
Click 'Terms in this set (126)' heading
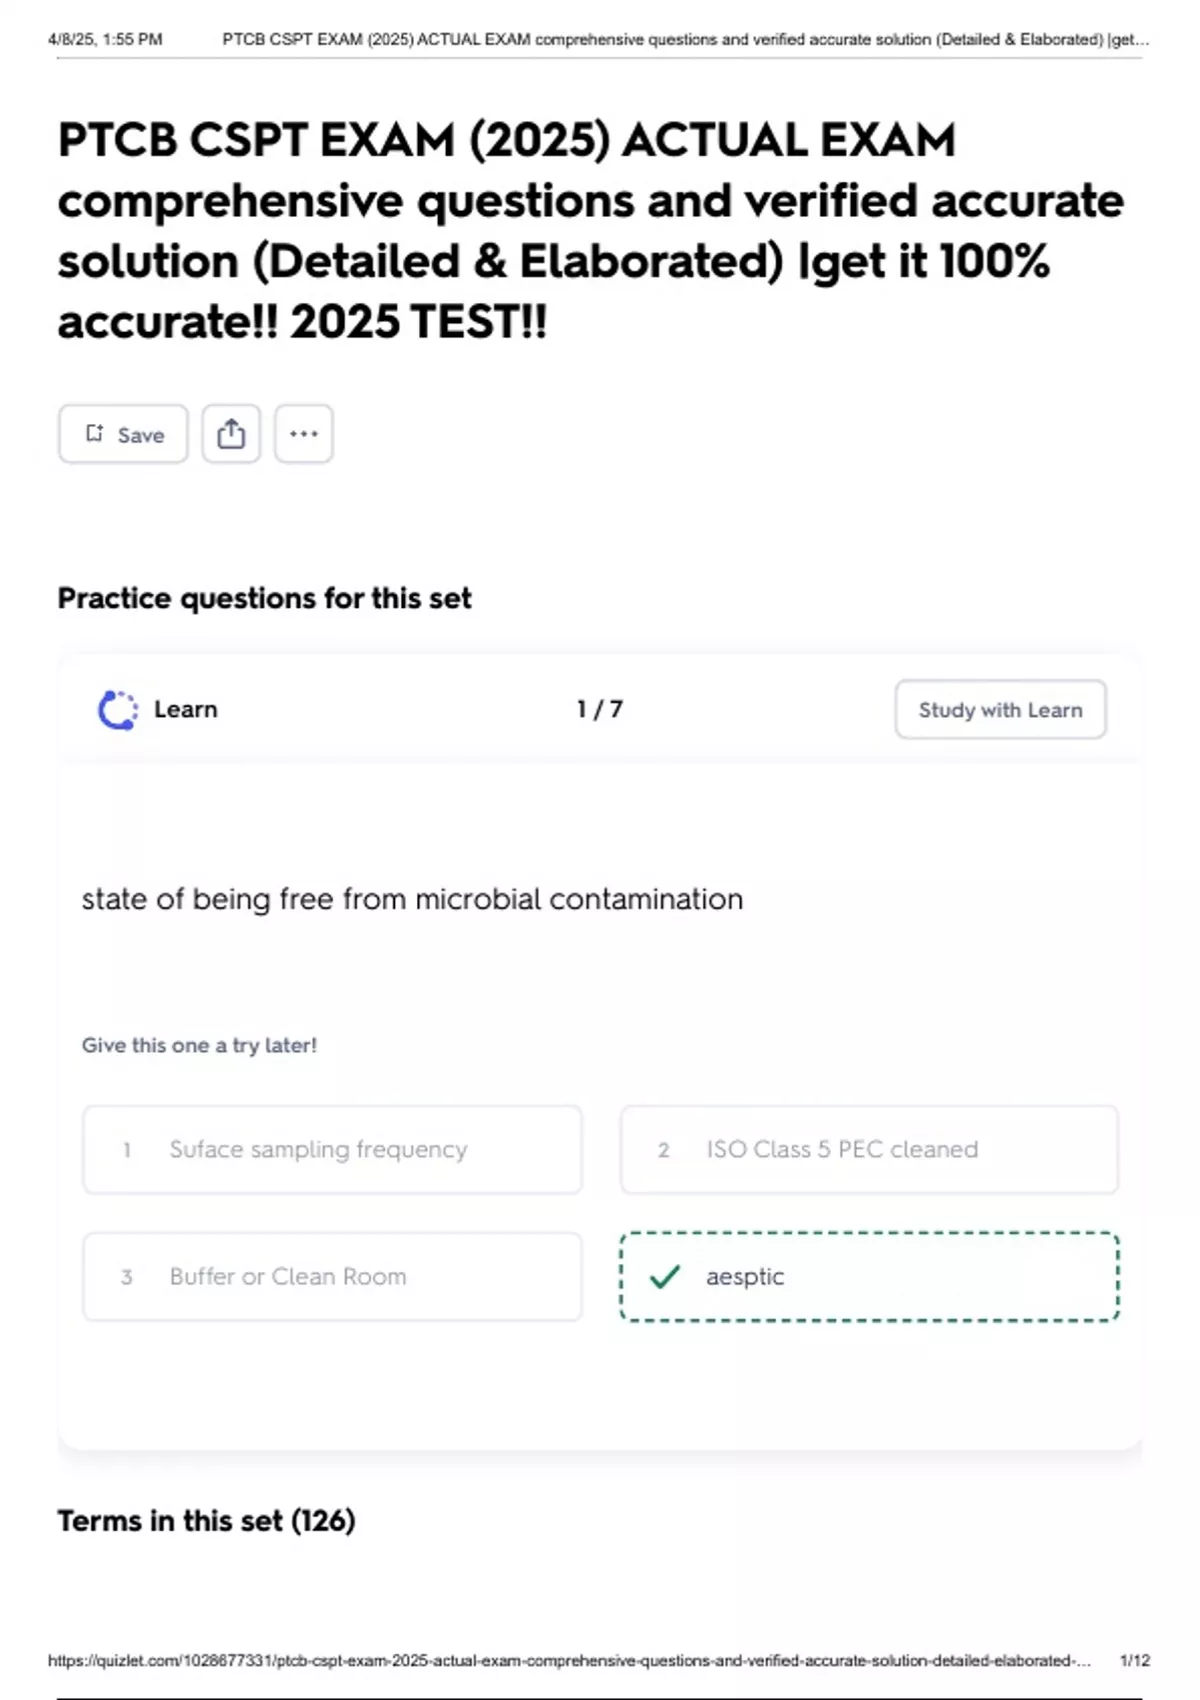[x=206, y=1521]
